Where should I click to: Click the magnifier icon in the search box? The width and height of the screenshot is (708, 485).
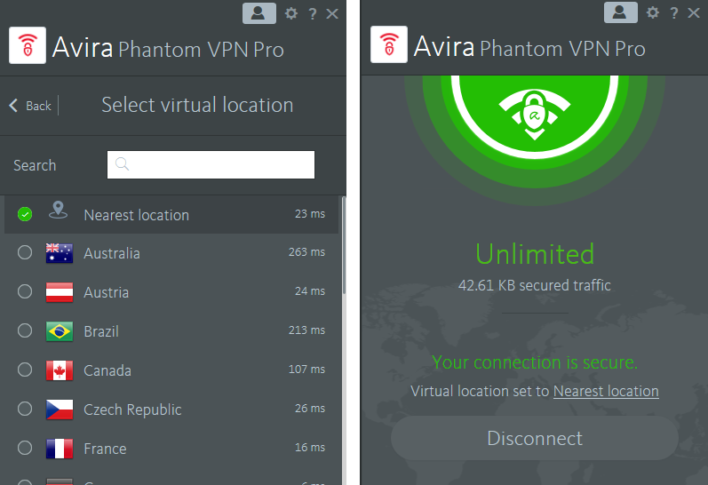[123, 165]
